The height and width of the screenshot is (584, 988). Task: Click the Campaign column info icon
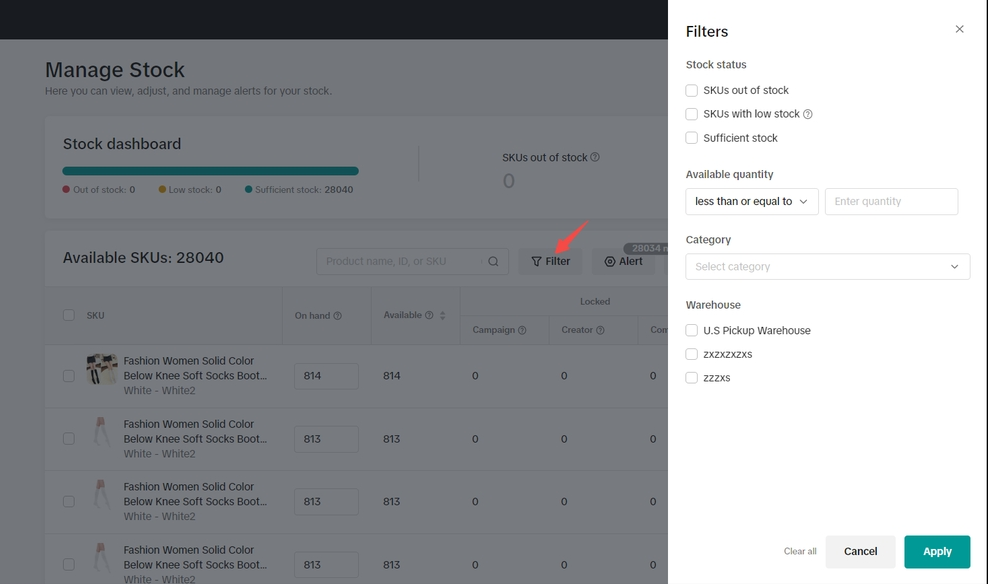[523, 330]
